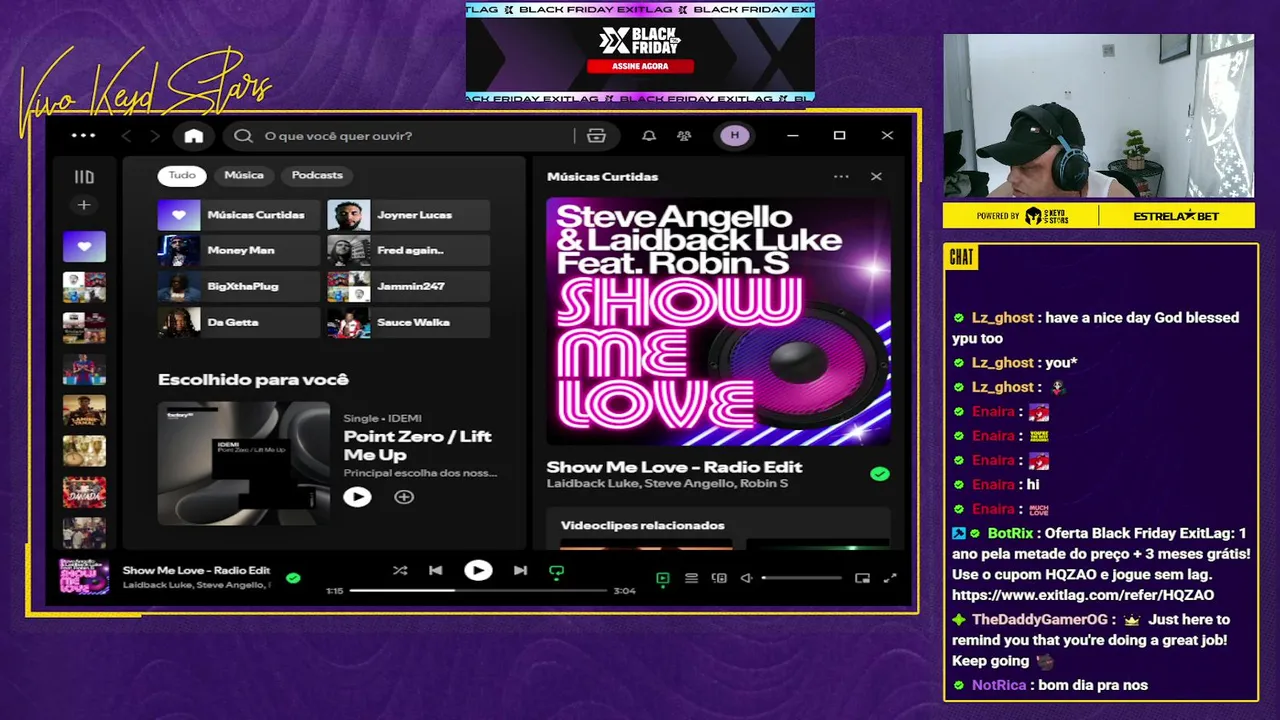
Task: Click the main play button
Action: tap(478, 570)
